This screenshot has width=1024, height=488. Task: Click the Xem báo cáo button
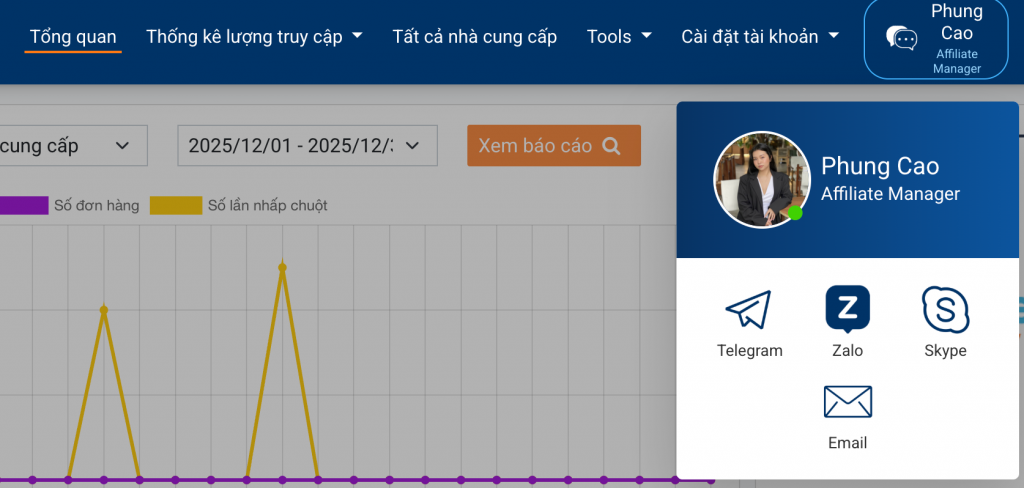[x=553, y=146]
